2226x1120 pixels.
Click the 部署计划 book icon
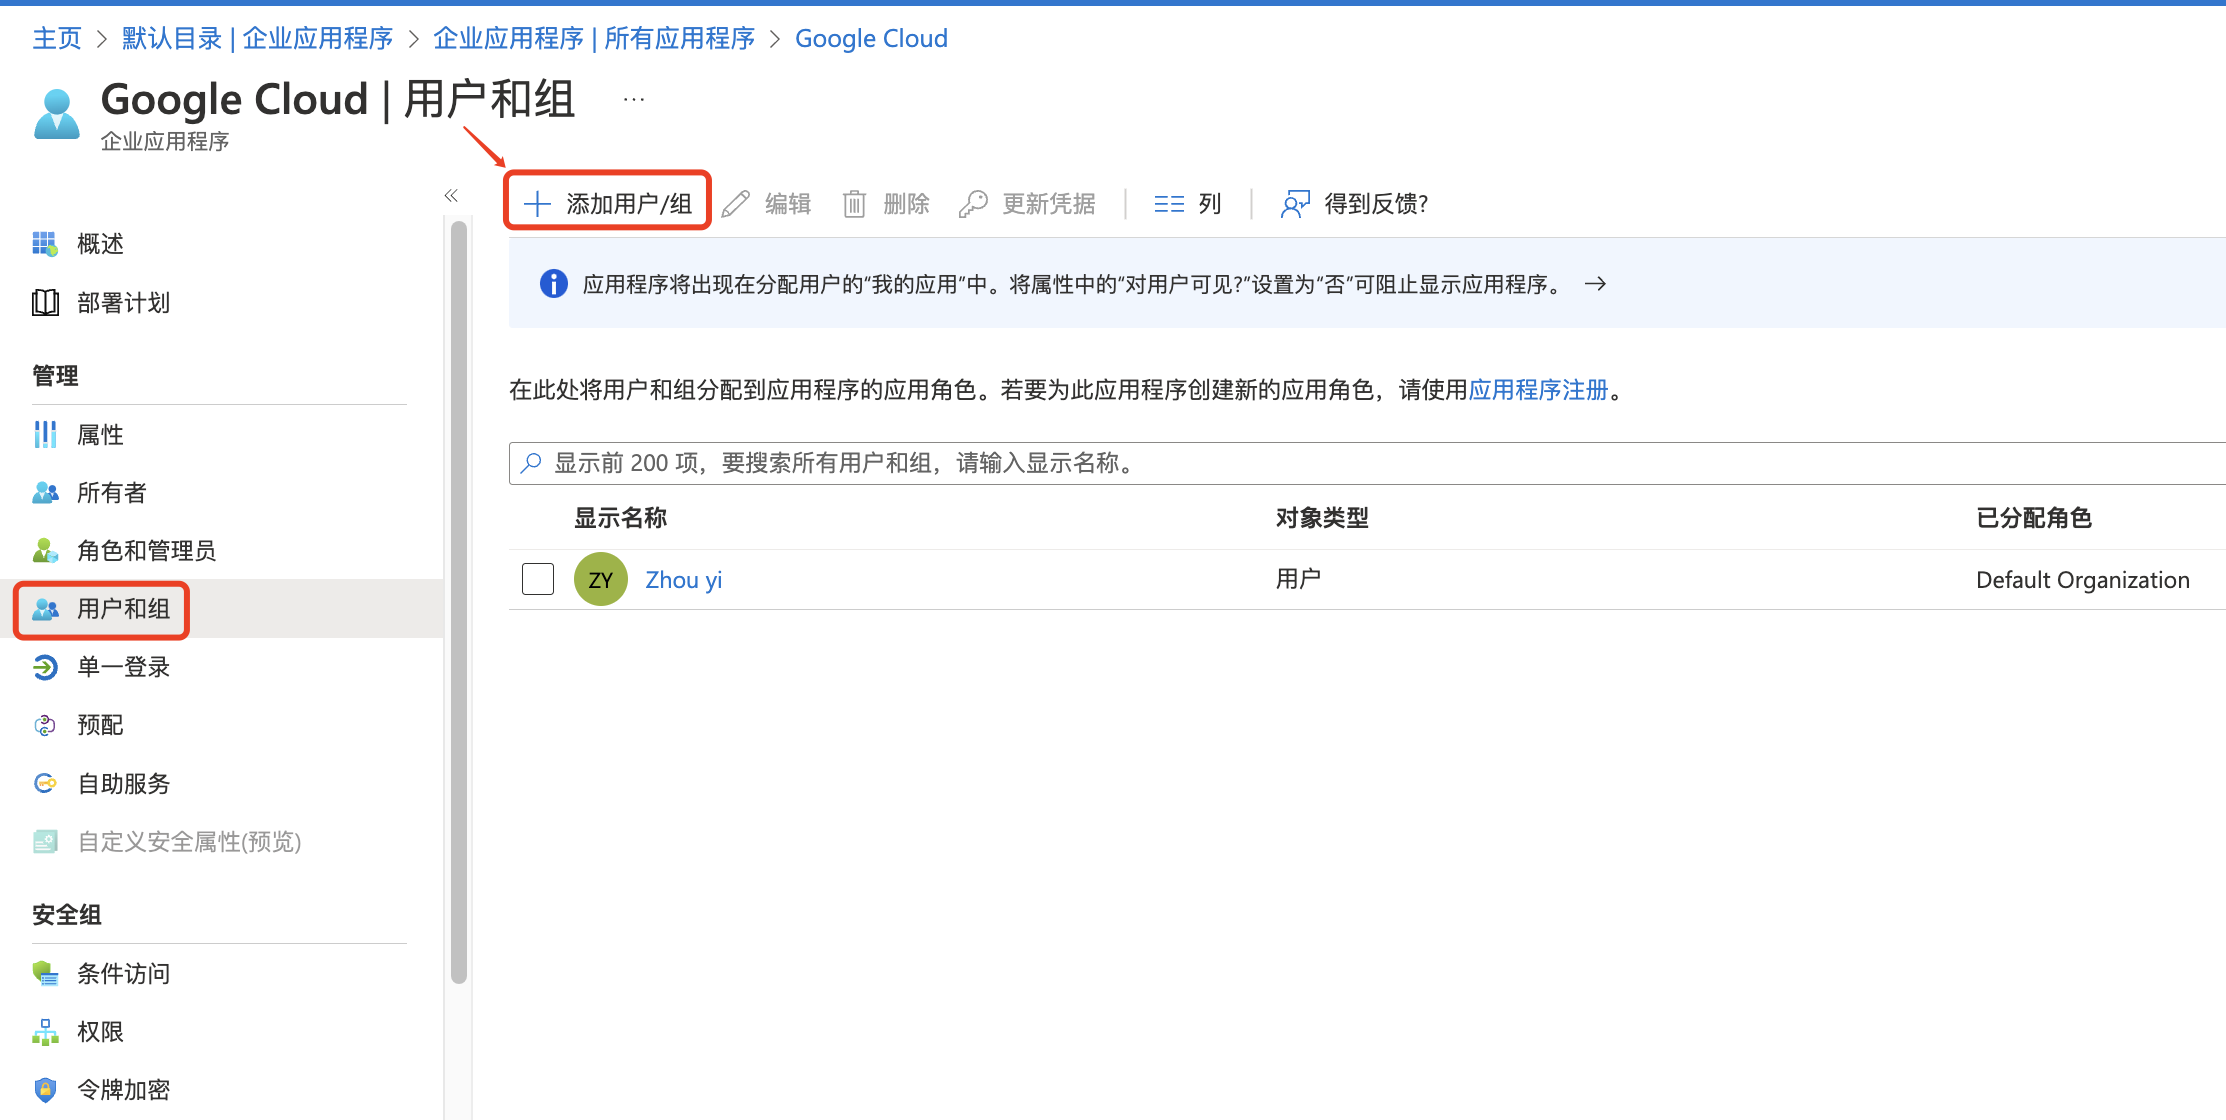click(45, 302)
